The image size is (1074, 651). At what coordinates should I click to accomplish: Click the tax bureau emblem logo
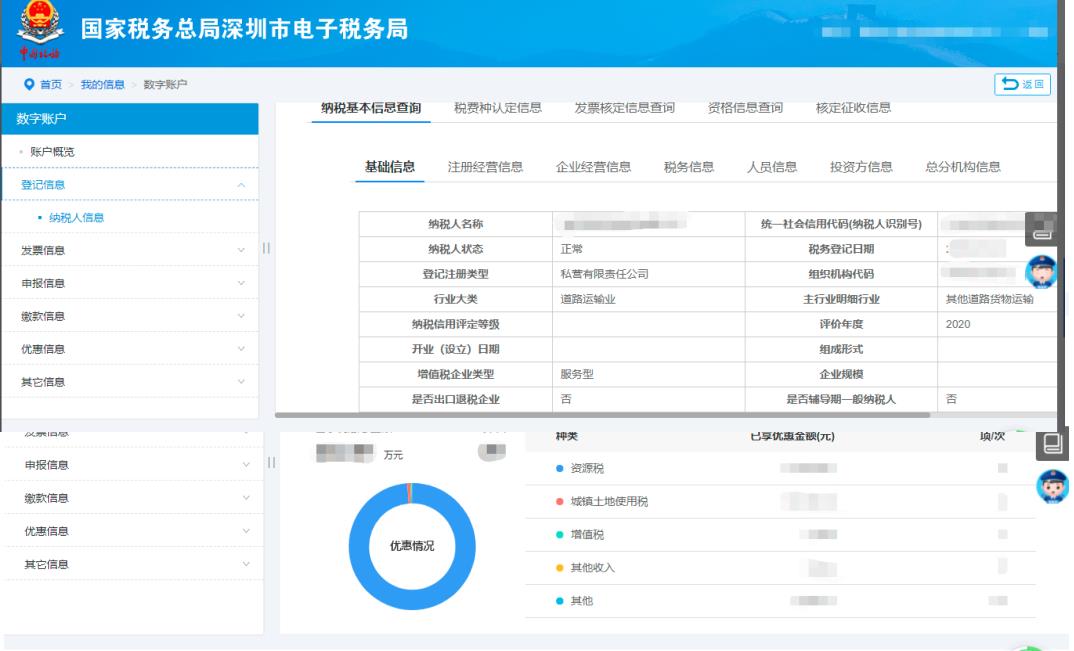[40, 30]
